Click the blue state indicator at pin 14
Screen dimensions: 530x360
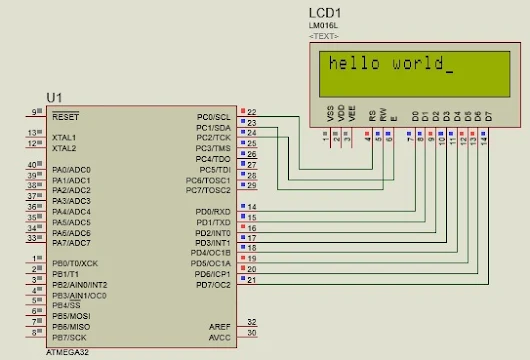[243, 206]
